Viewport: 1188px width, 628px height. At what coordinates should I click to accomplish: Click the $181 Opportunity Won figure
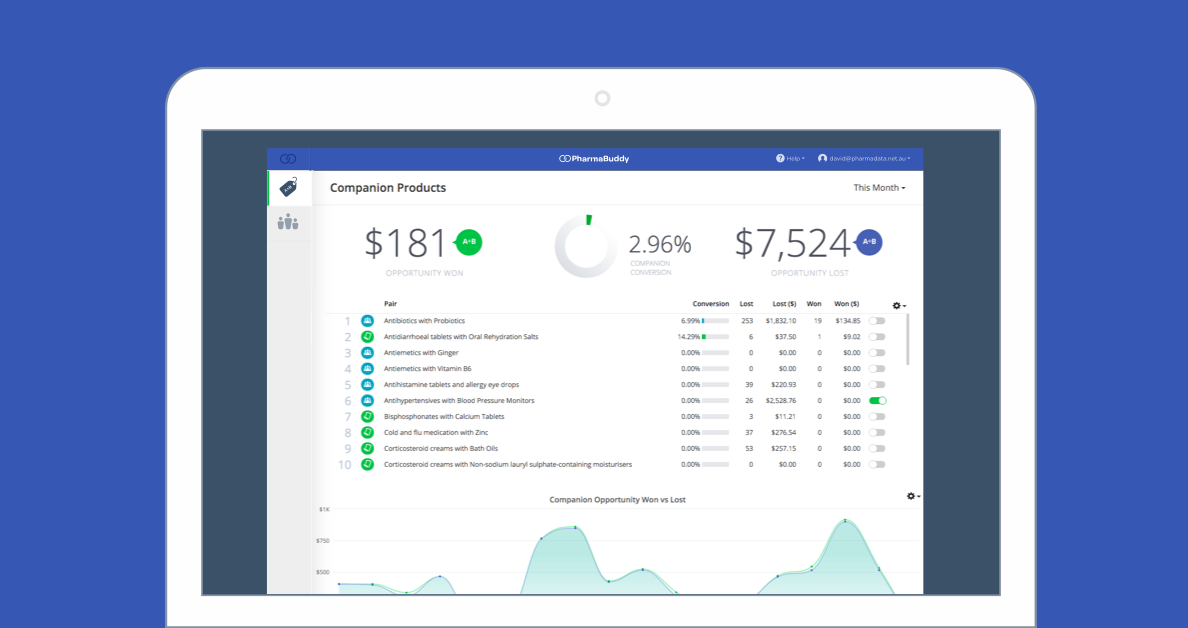407,244
